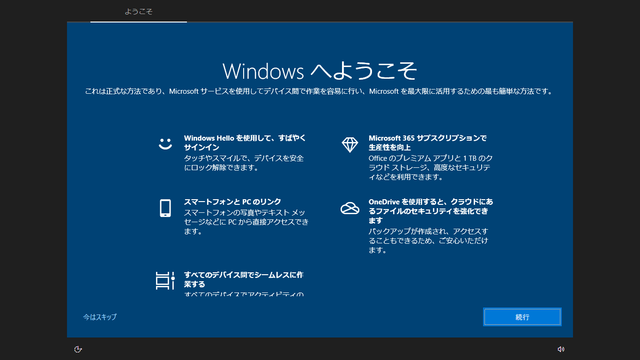Select the ようこそ tab at top
The image size is (640, 360).
(x=138, y=12)
